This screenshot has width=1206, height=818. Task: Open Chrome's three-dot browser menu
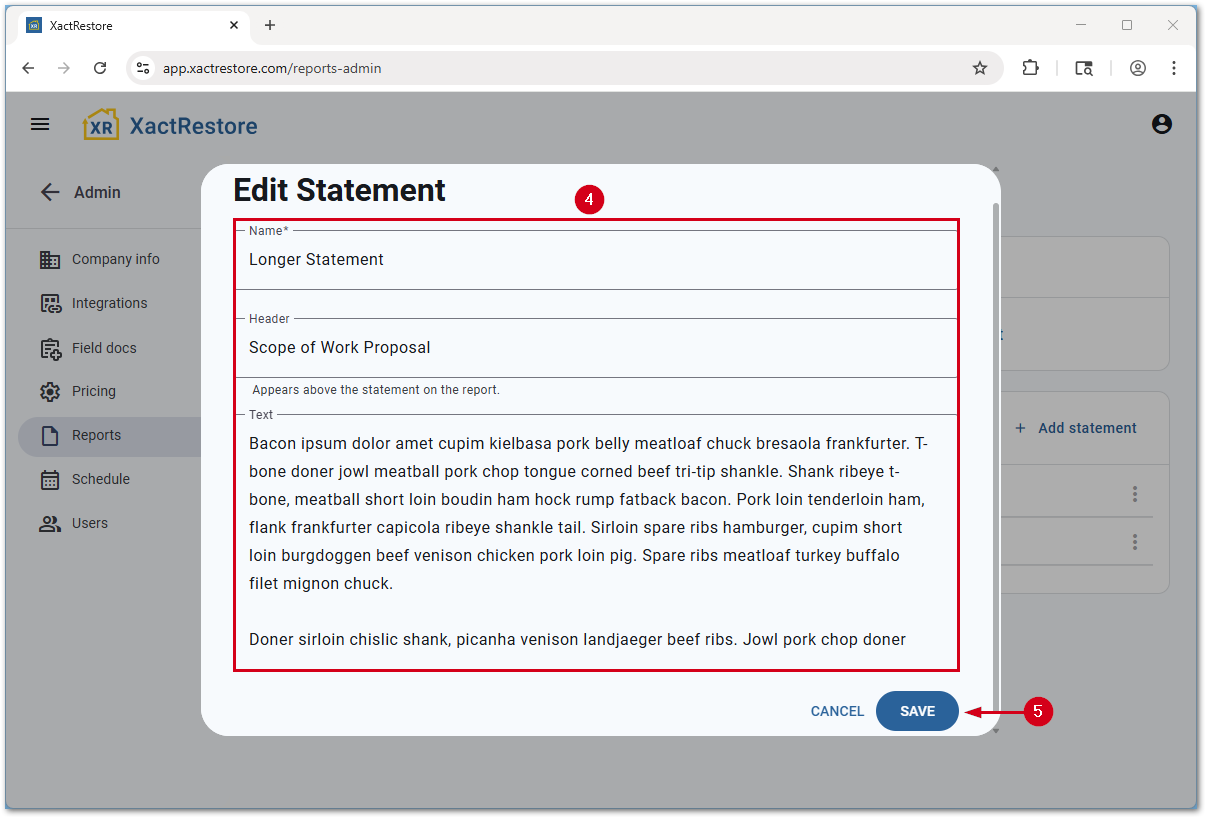(x=1173, y=68)
